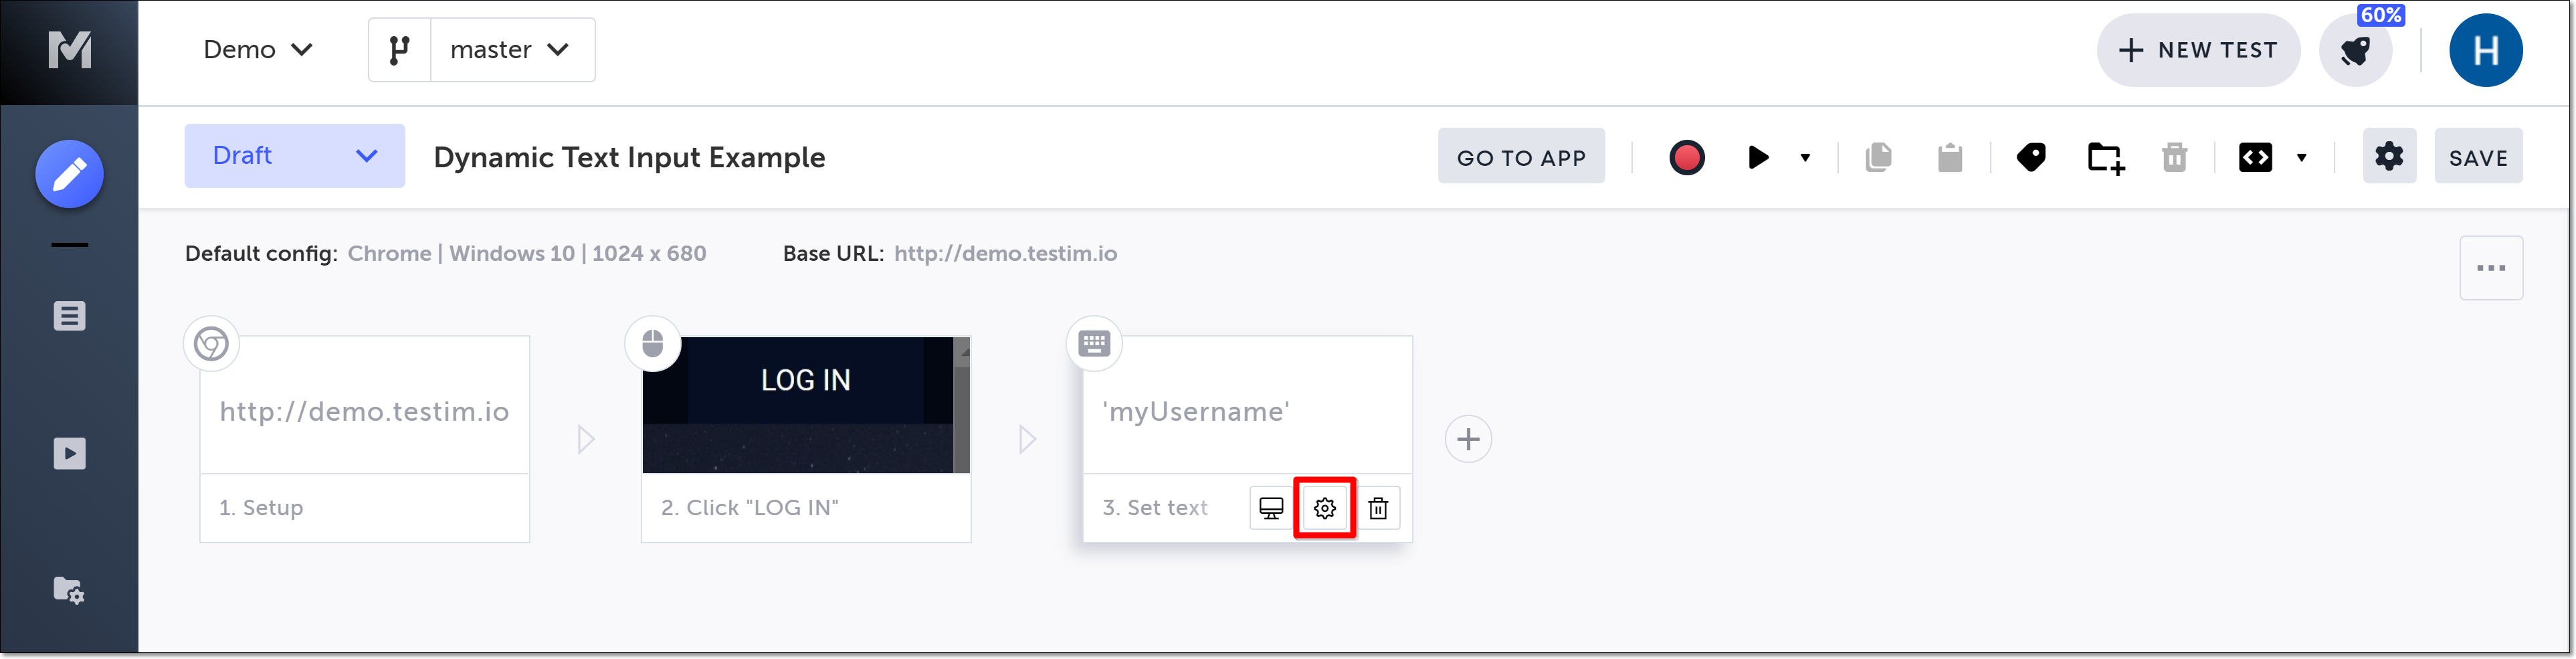The width and height of the screenshot is (2576, 659).
Task: Open the test list in sidebar
Action: click(x=69, y=316)
